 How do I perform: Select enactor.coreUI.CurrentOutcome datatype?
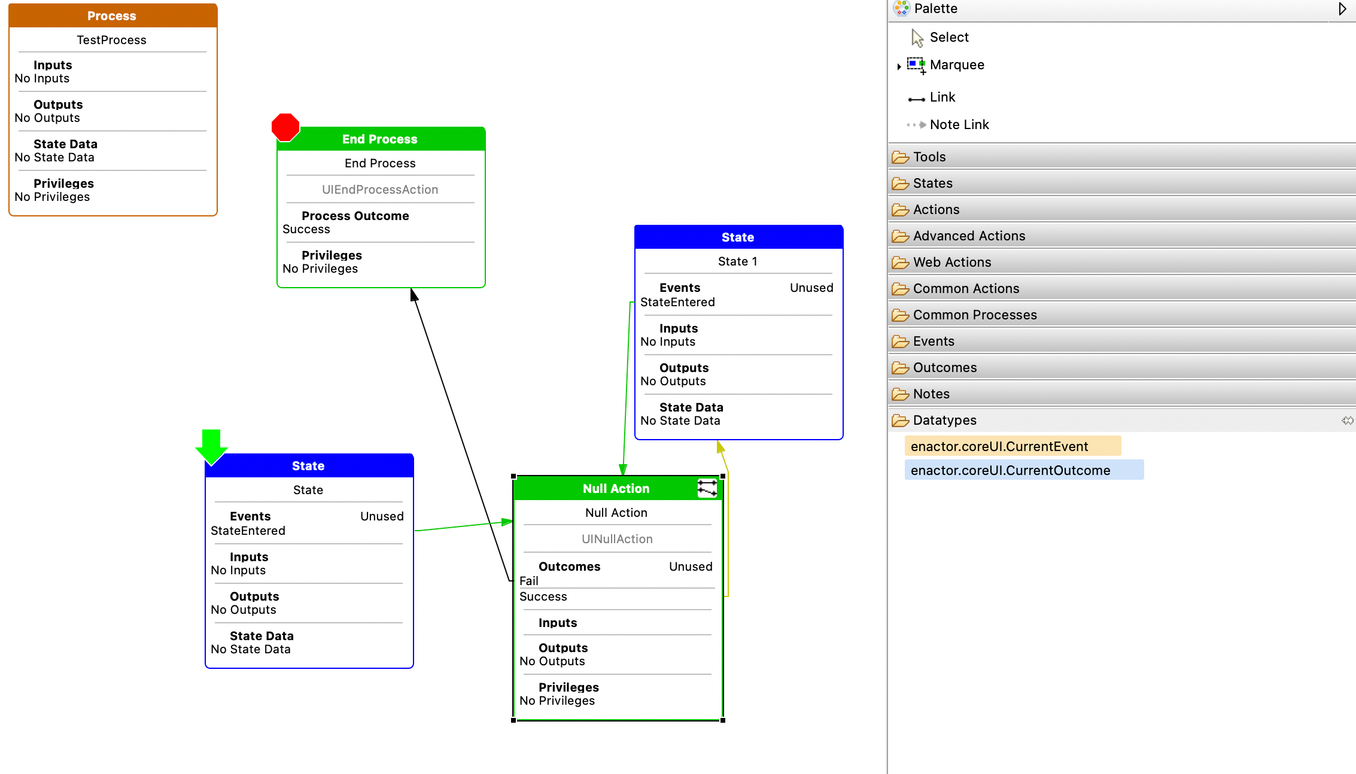(1024, 470)
